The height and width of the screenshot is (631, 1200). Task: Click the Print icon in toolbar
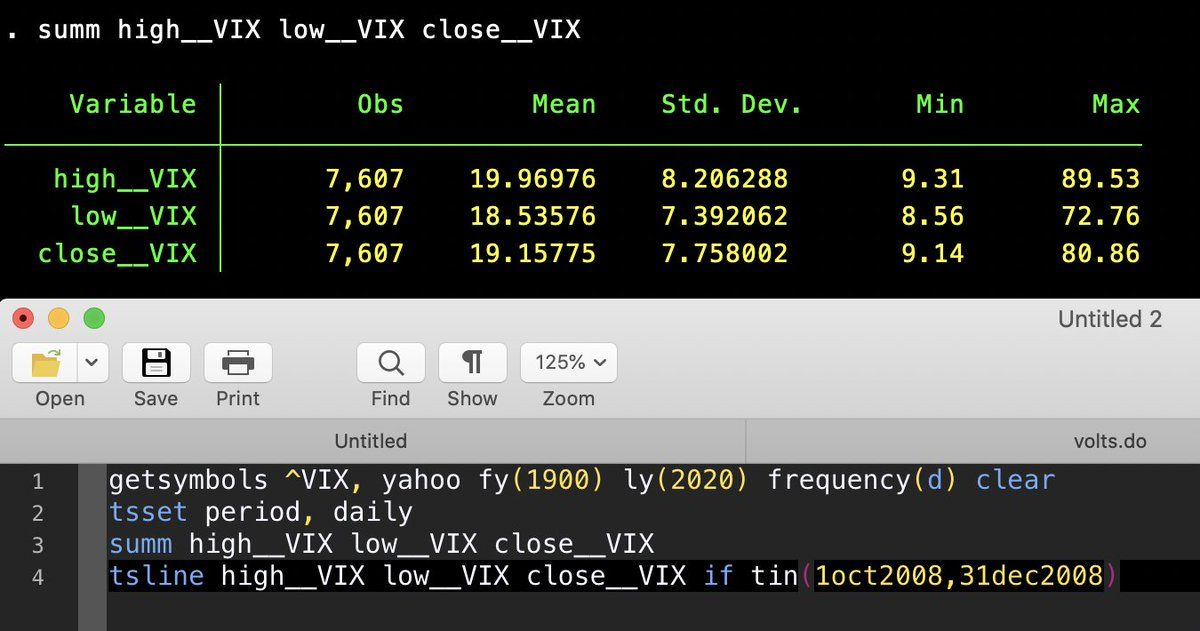tap(237, 363)
